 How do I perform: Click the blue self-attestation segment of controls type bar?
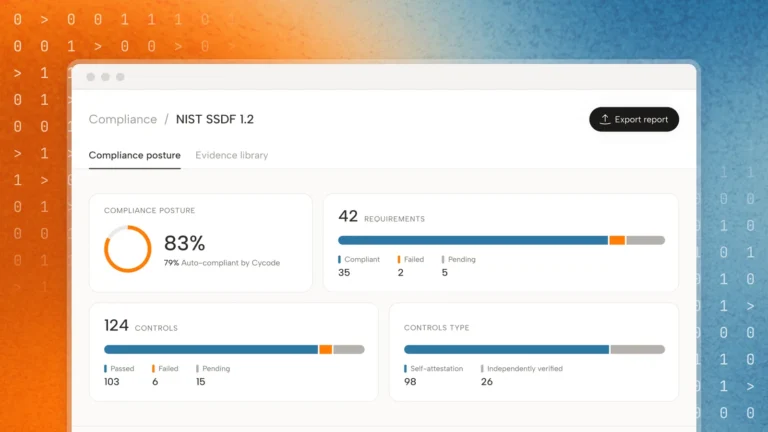click(x=506, y=350)
